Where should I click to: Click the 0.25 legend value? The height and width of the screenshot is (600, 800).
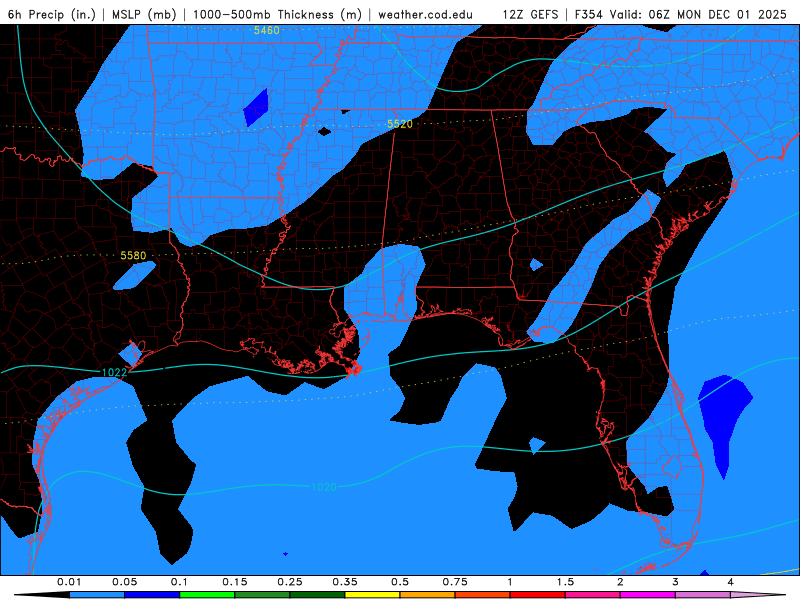(x=290, y=582)
